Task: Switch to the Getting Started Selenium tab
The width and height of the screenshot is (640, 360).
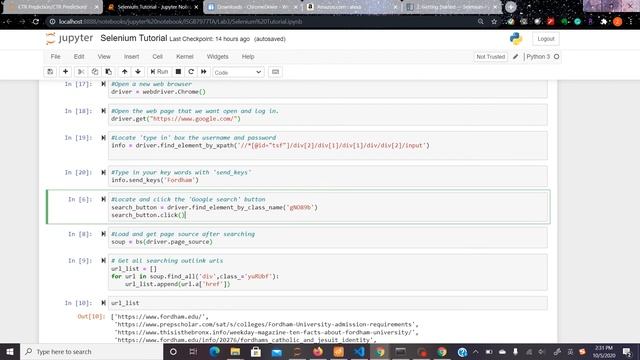Action: pyautogui.click(x=452, y=7)
